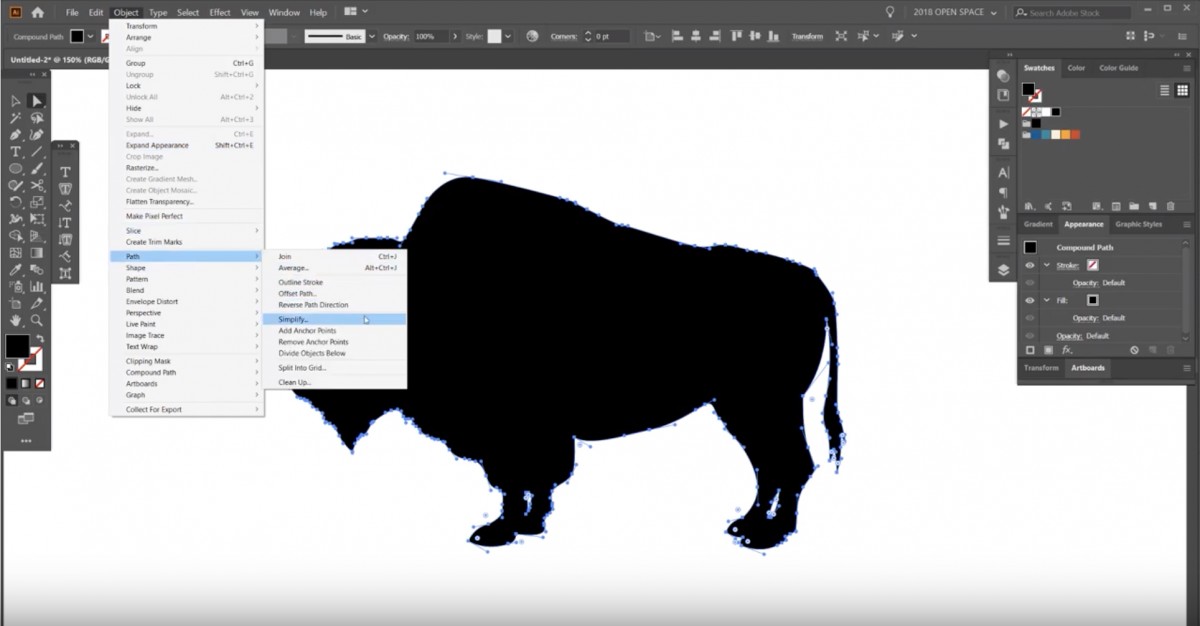Viewport: 1200px width, 626px height.
Task: Select the Column Graph tool
Action: (36, 287)
